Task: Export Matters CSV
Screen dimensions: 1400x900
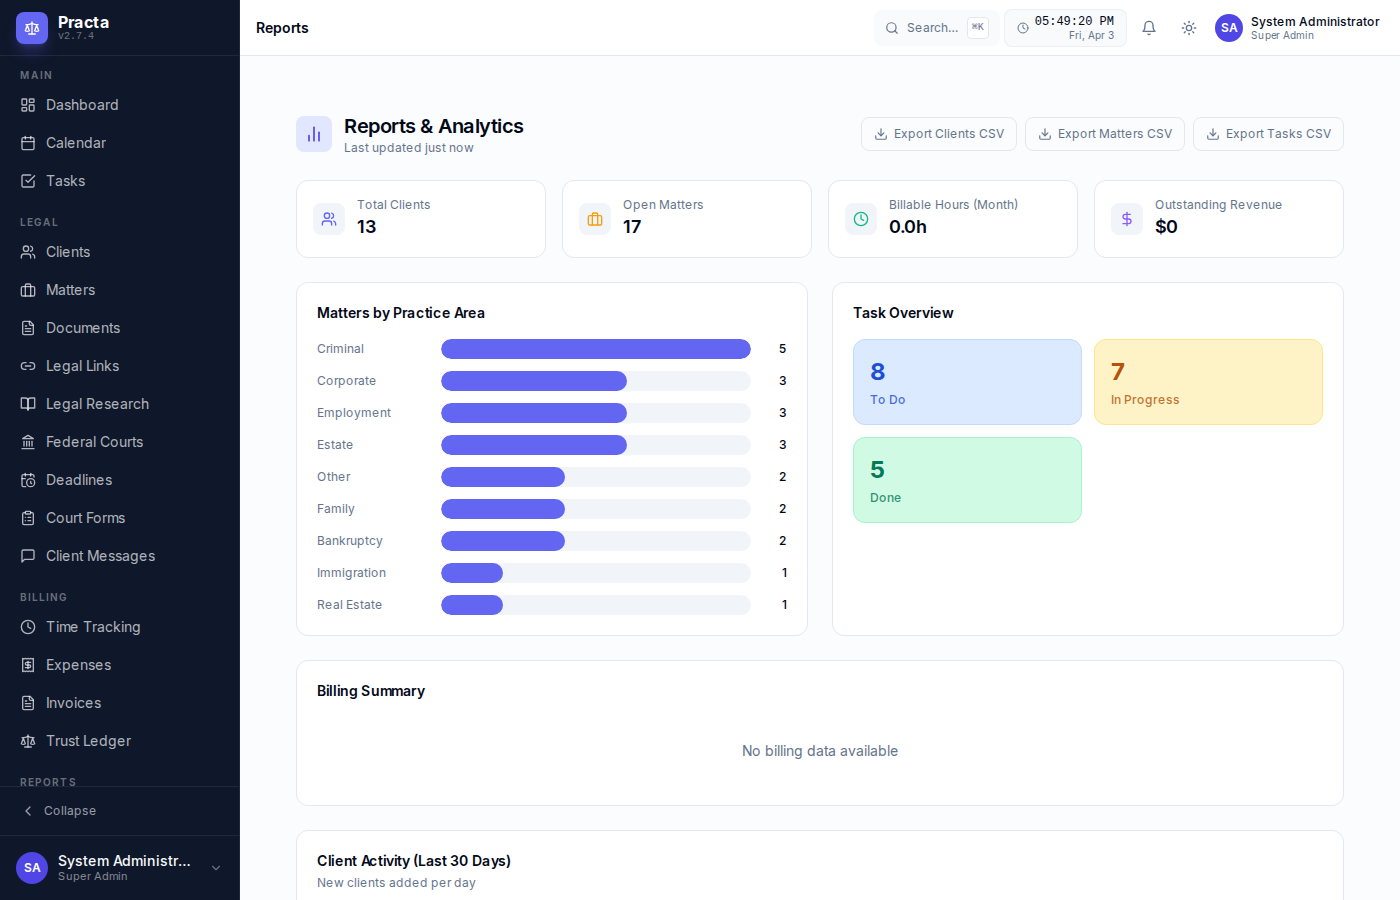Action: (x=1105, y=134)
